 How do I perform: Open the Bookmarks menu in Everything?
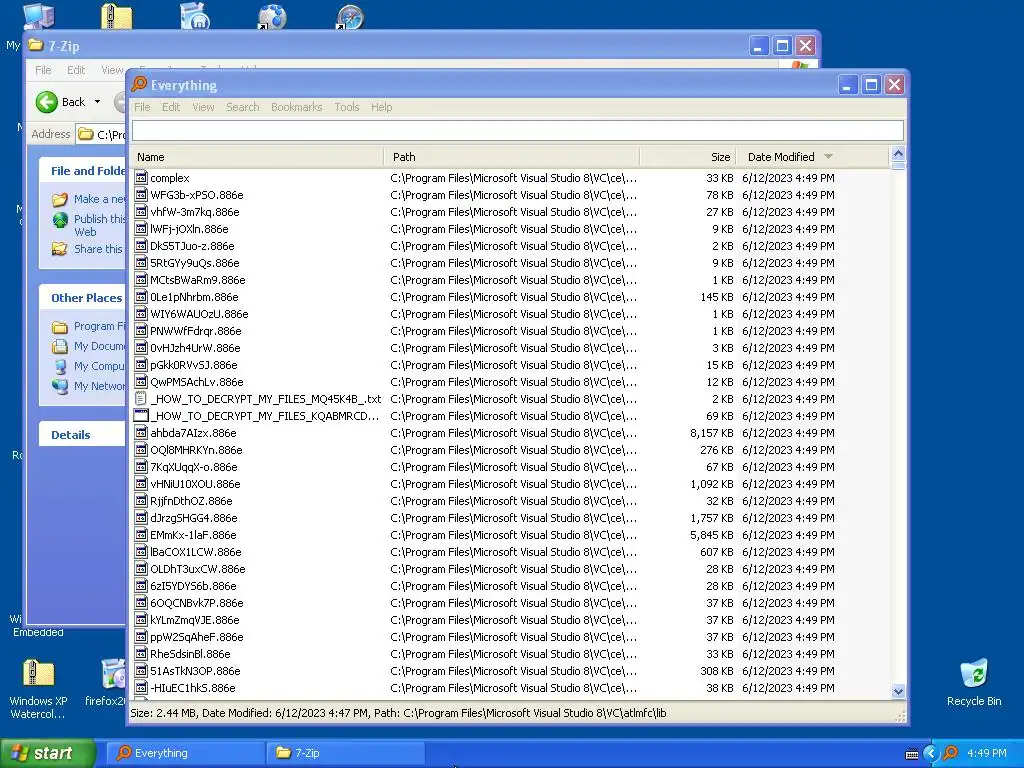tap(296, 107)
